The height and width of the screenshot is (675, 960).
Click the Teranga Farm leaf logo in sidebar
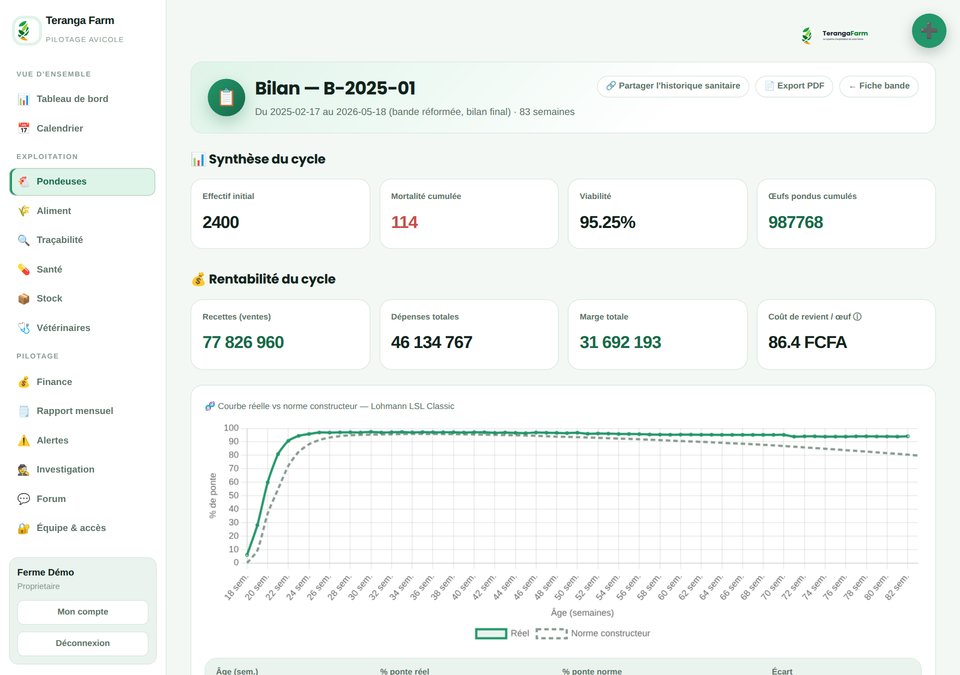[x=26, y=30]
